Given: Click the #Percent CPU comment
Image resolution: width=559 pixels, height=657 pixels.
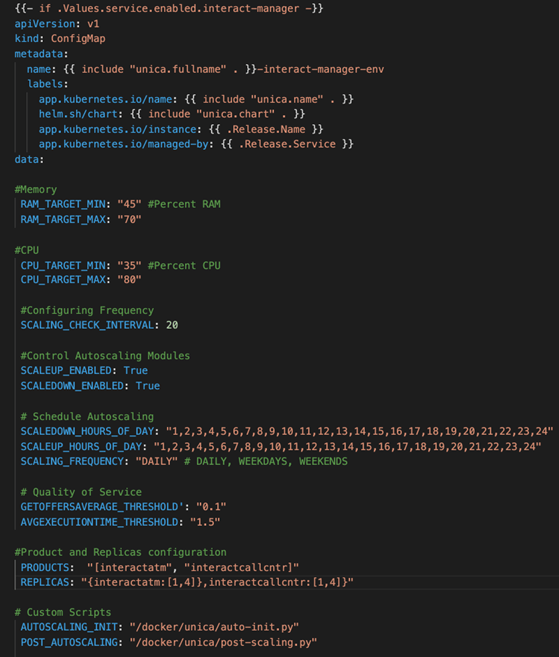Looking at the screenshot, I should 184,265.
